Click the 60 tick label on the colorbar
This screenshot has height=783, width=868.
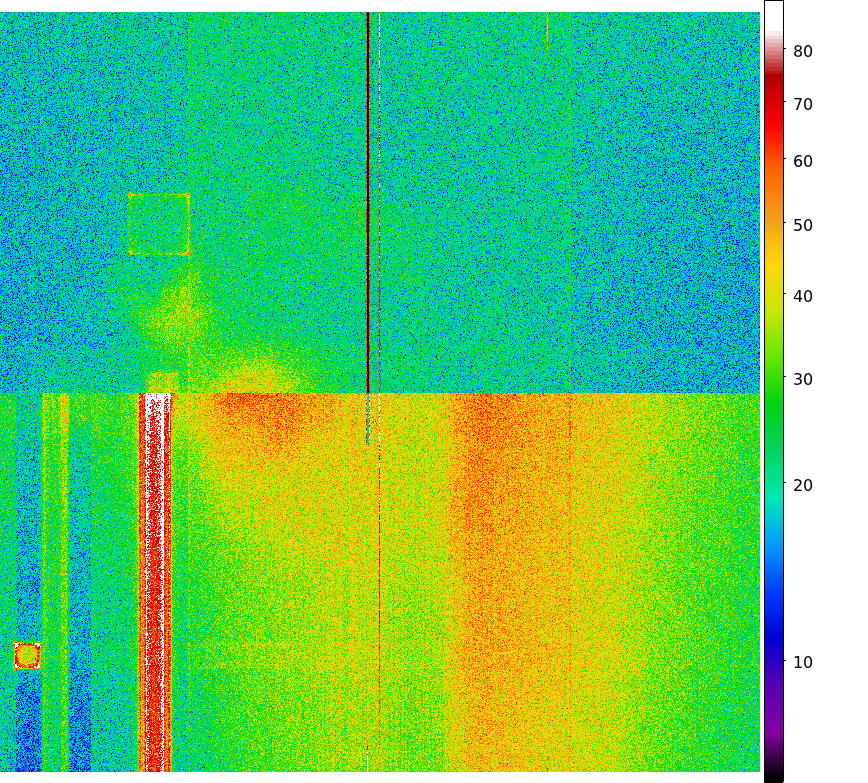(803, 162)
